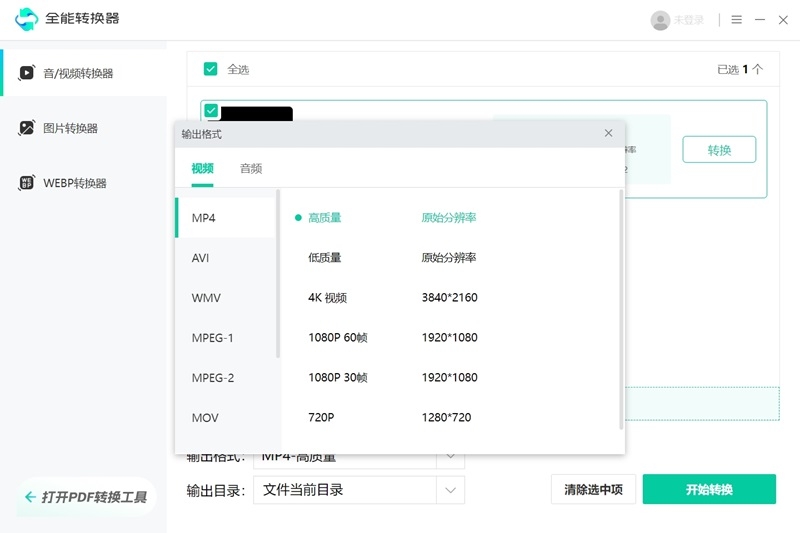Click the 未登录 login text

point(689,20)
